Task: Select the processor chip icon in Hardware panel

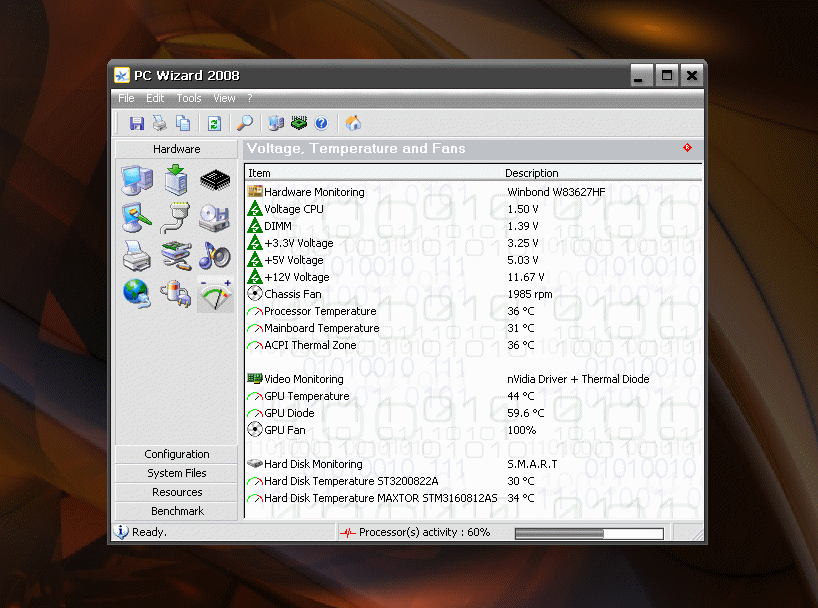Action: click(x=215, y=180)
